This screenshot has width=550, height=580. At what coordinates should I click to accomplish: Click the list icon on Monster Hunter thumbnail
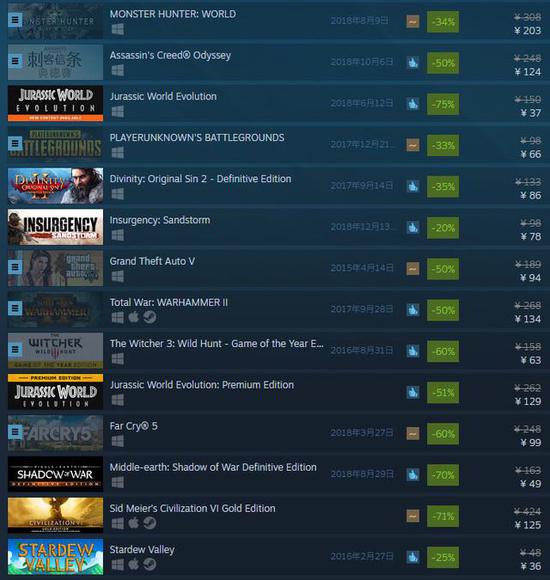point(15,20)
